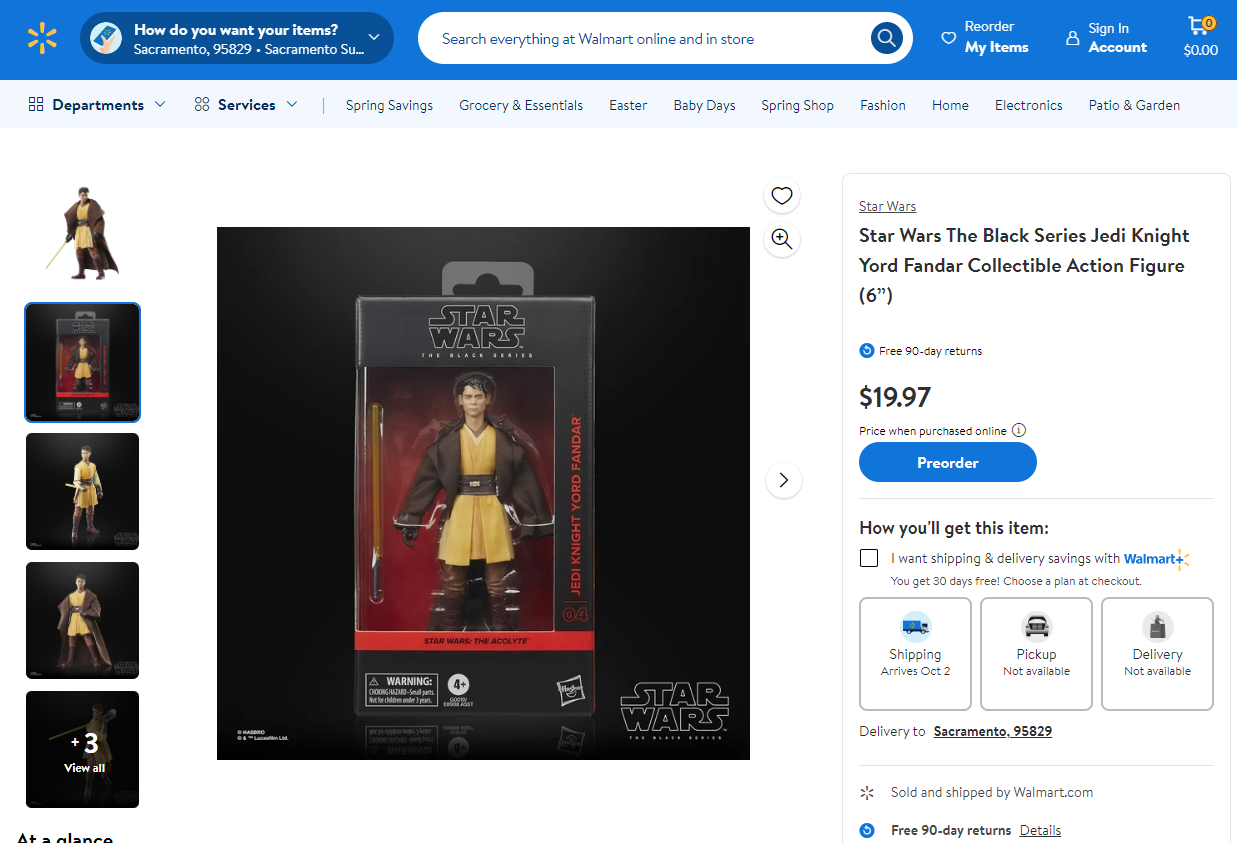Image resolution: width=1237 pixels, height=843 pixels.
Task: Open the returns Details link
Action: pyautogui.click(x=1040, y=830)
